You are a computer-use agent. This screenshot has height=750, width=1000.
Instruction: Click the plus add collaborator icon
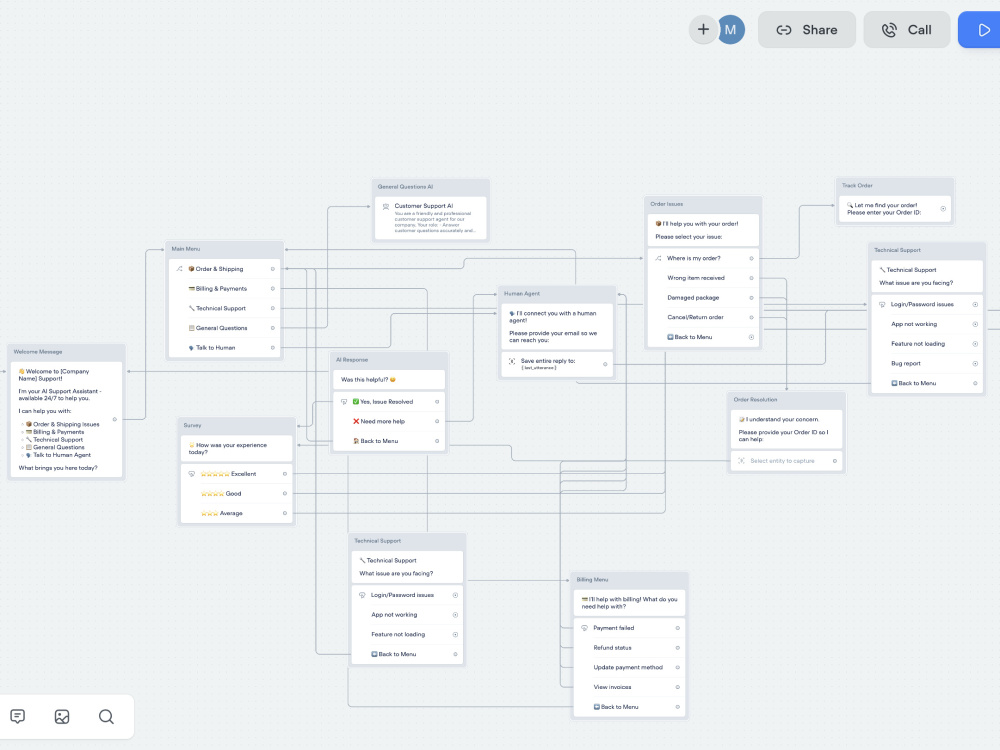[703, 29]
